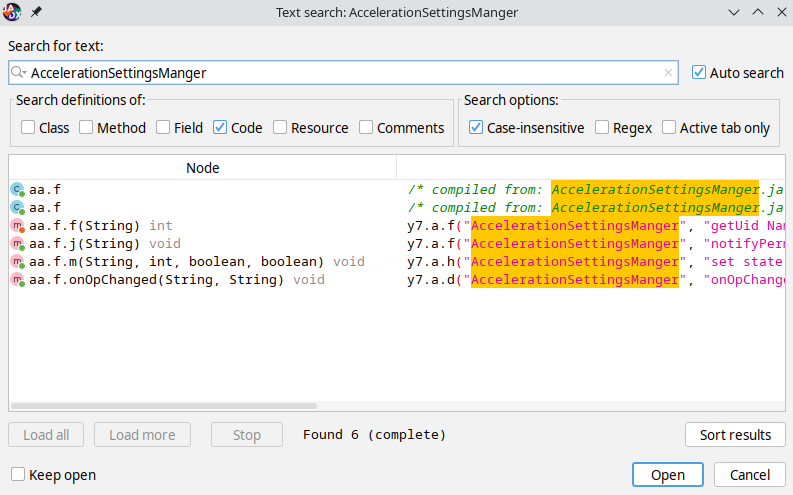Click the window up-chevron maximize button
Viewport: 793px width, 495px height.
coord(758,12)
